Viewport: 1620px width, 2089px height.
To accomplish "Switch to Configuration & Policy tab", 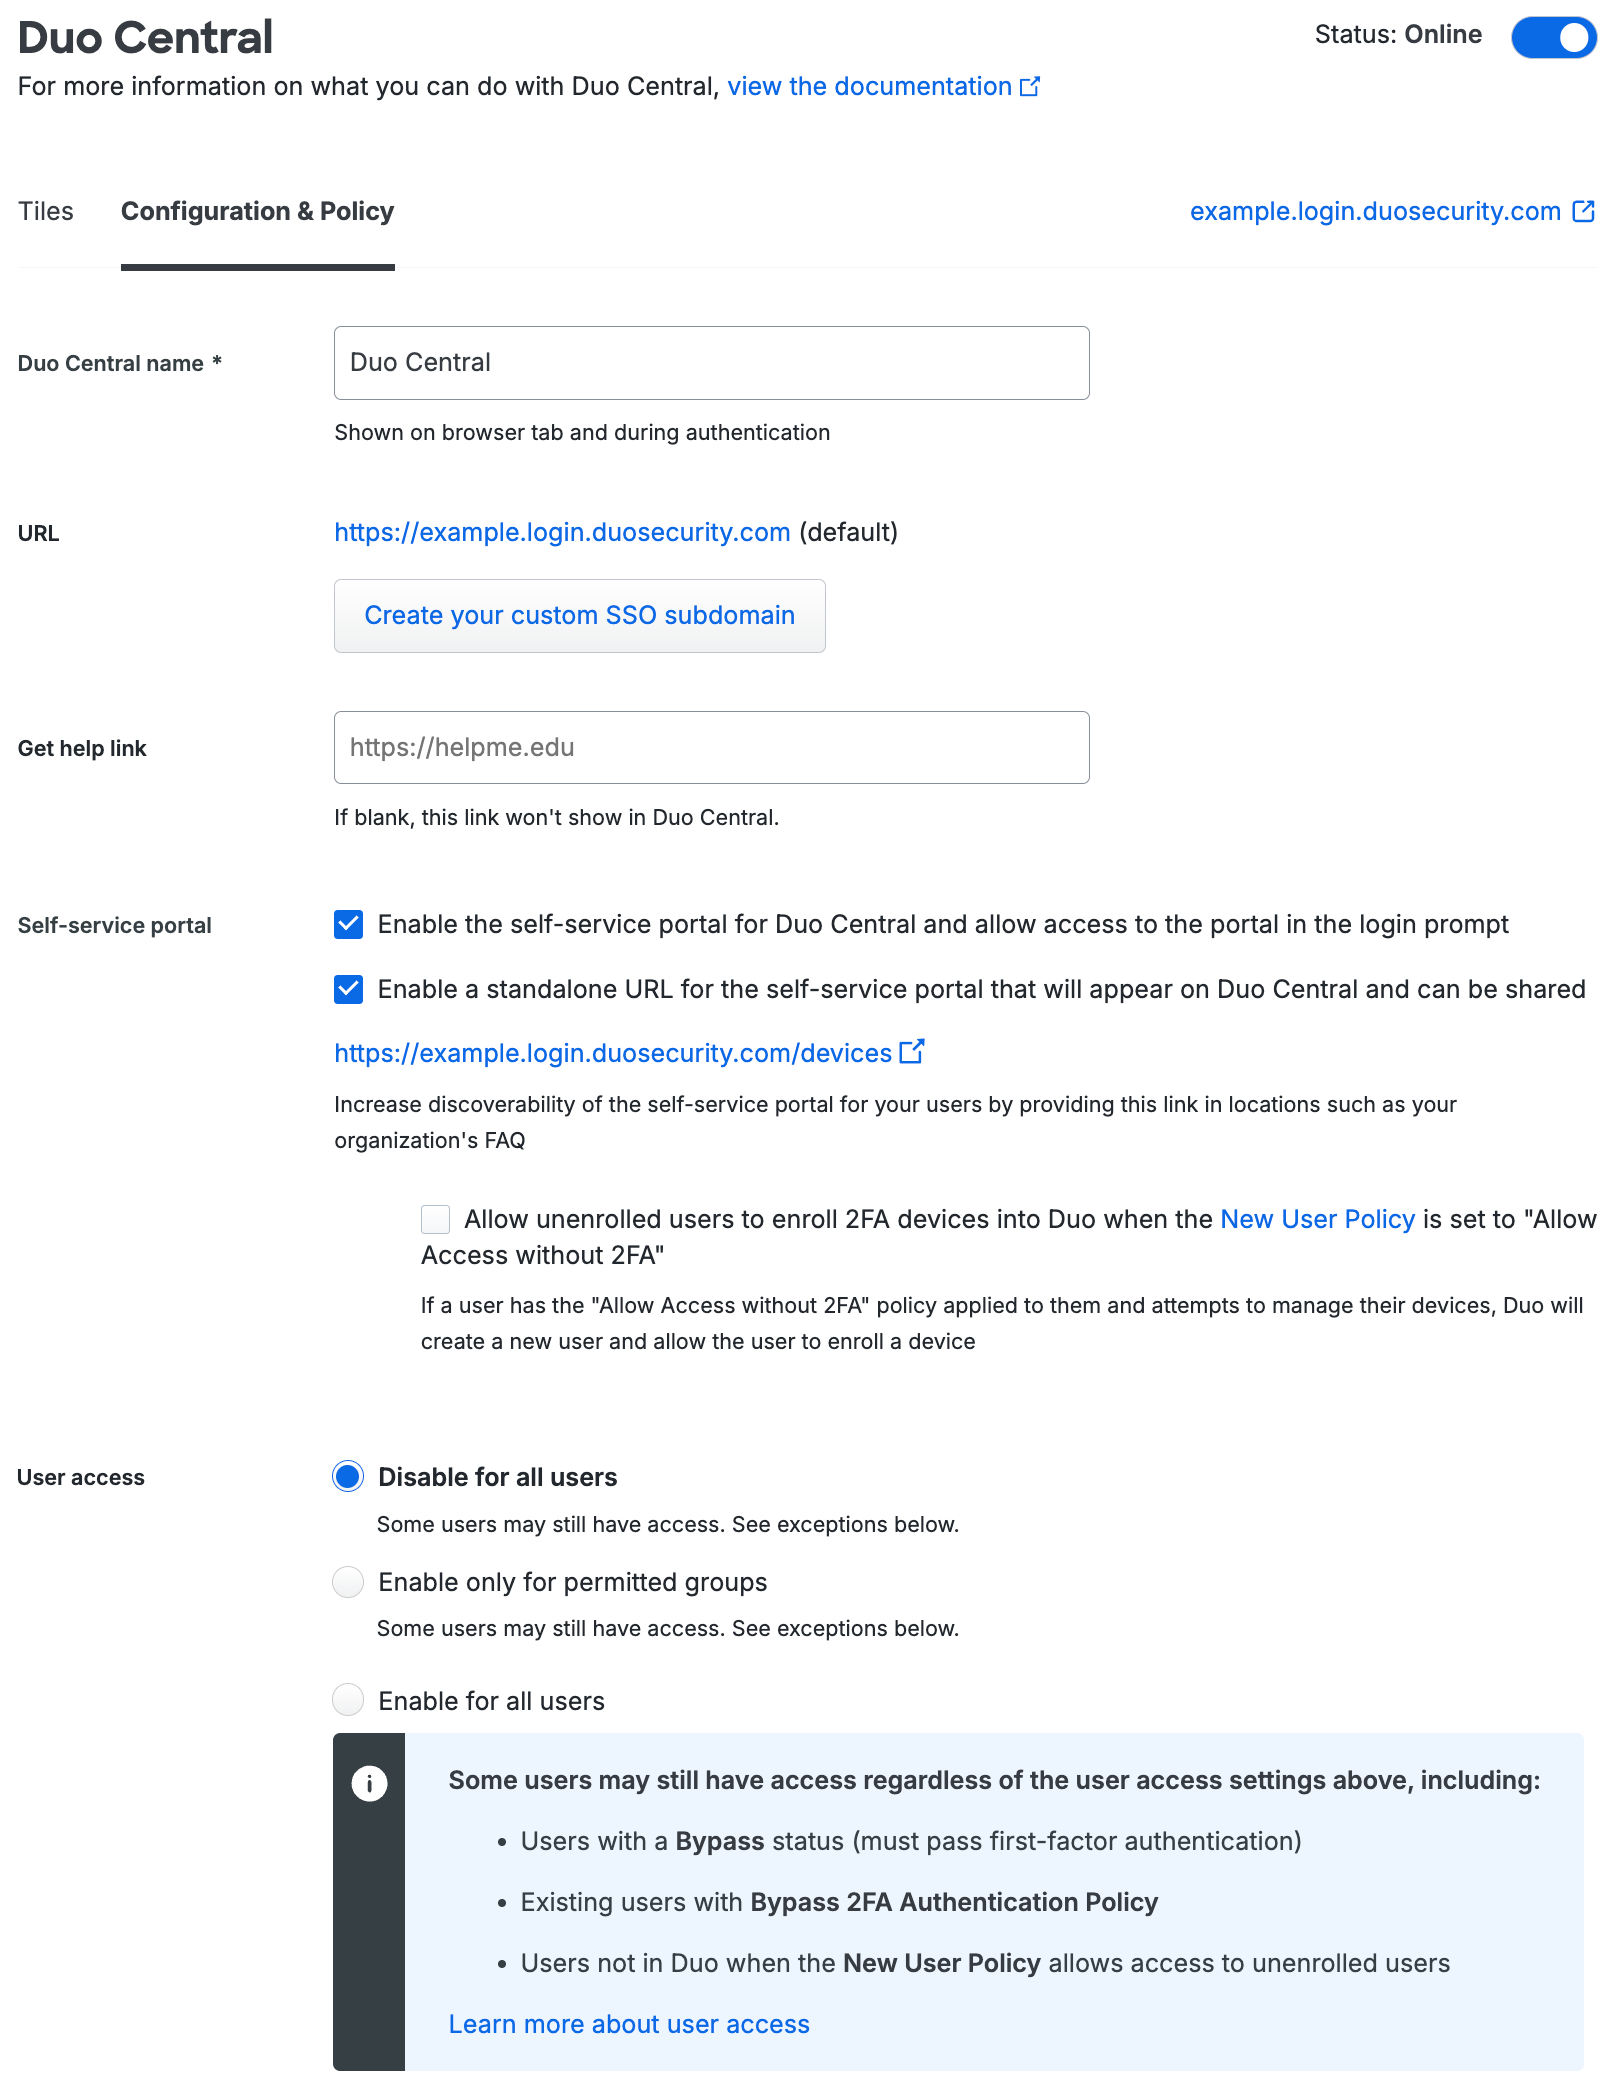I will [x=257, y=211].
